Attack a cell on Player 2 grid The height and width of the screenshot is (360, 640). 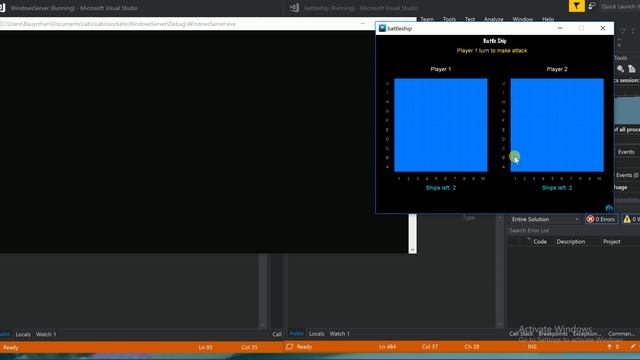click(x=557, y=125)
